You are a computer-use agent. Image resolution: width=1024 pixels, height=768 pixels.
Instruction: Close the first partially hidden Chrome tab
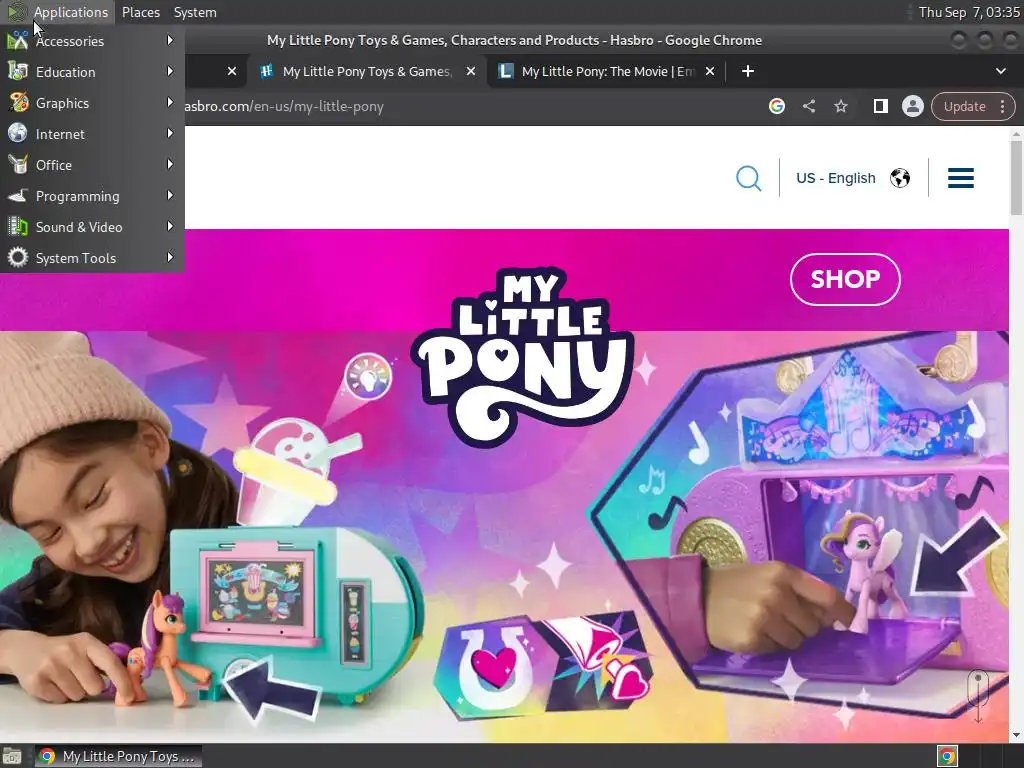[x=232, y=71]
